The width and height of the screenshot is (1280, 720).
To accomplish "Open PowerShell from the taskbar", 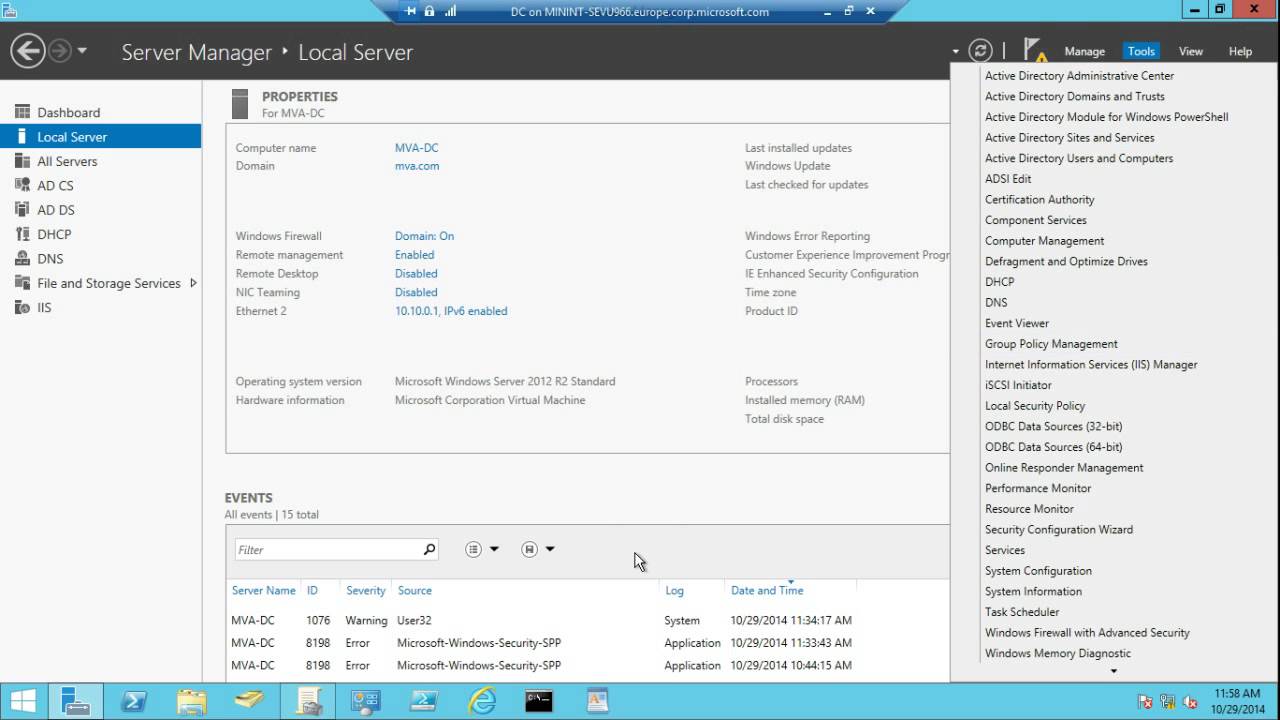I will coord(134,701).
